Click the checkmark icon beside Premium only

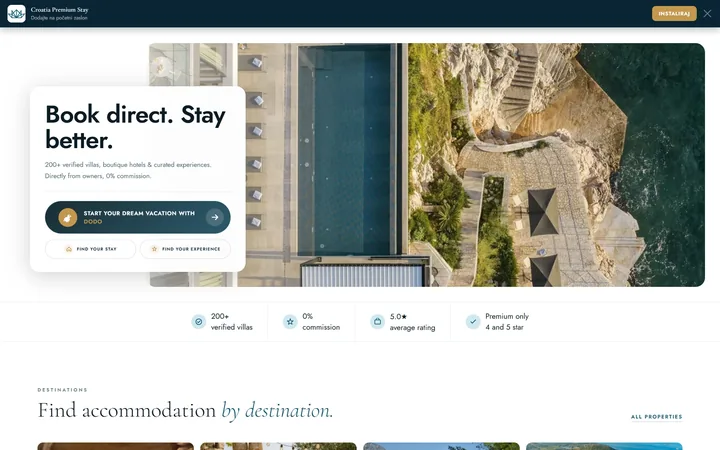pyautogui.click(x=473, y=322)
